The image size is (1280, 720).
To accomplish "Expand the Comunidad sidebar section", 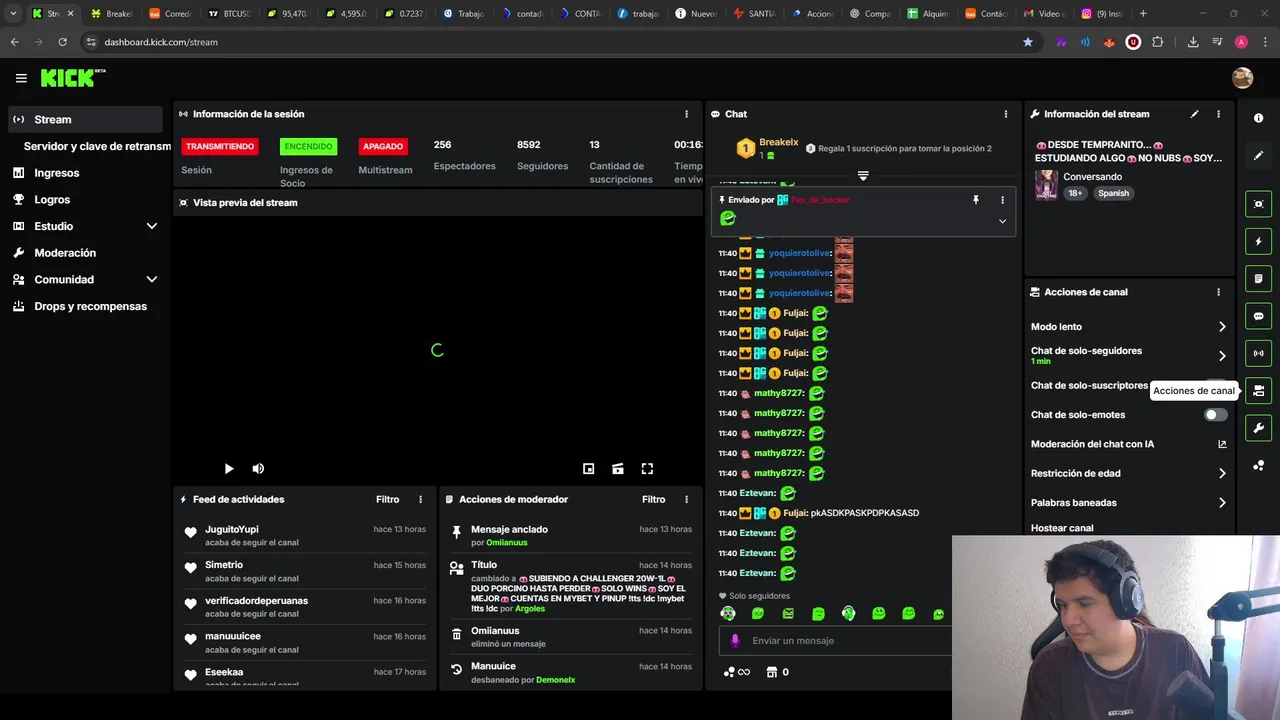I will 152,280.
